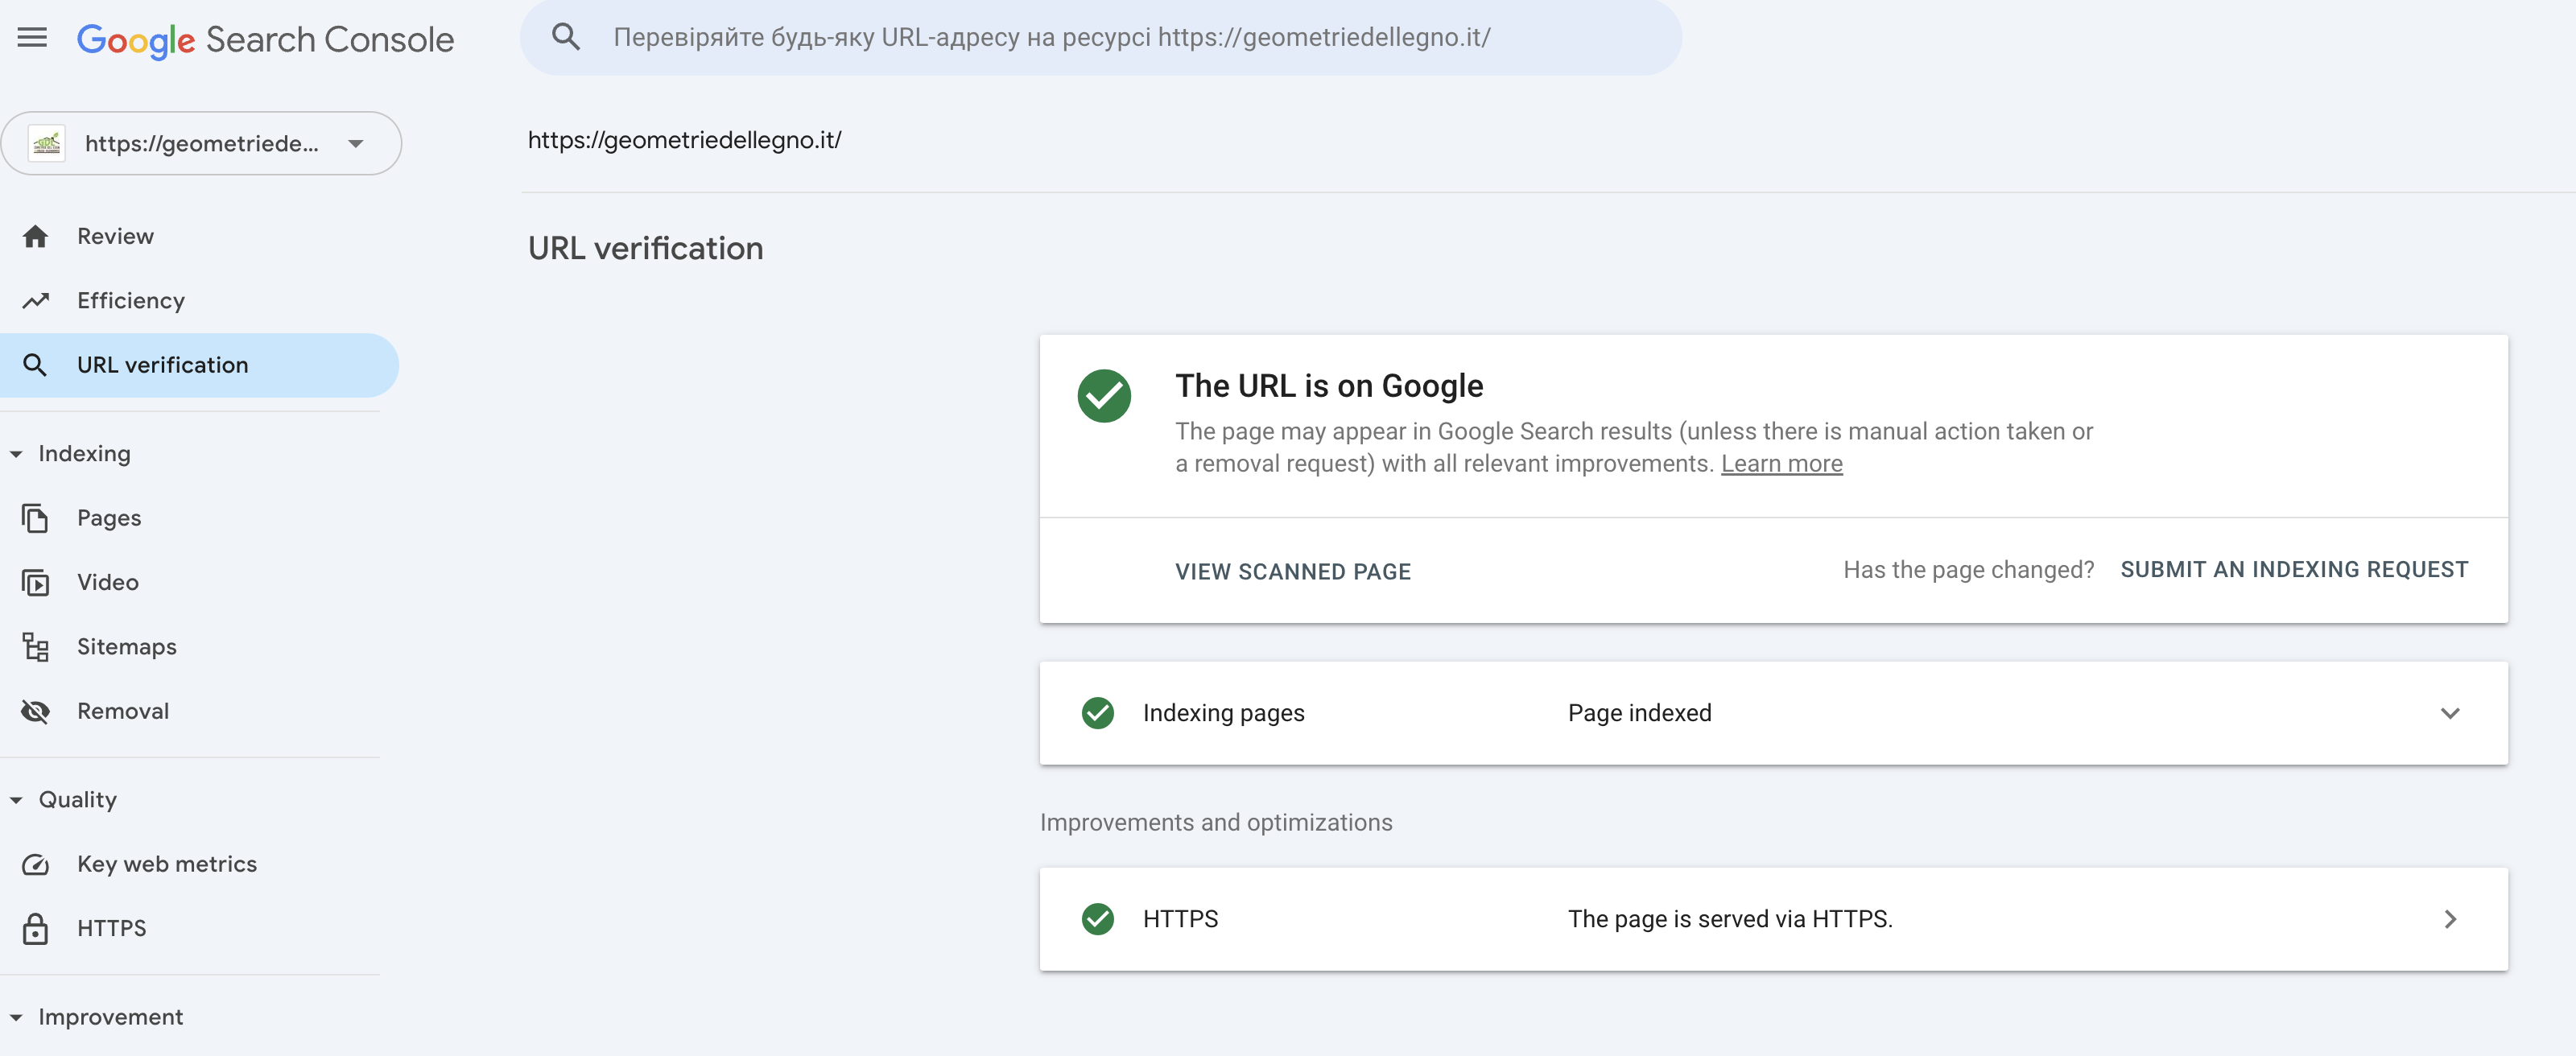
Task: Open HTTPS details arrow
Action: (2449, 919)
